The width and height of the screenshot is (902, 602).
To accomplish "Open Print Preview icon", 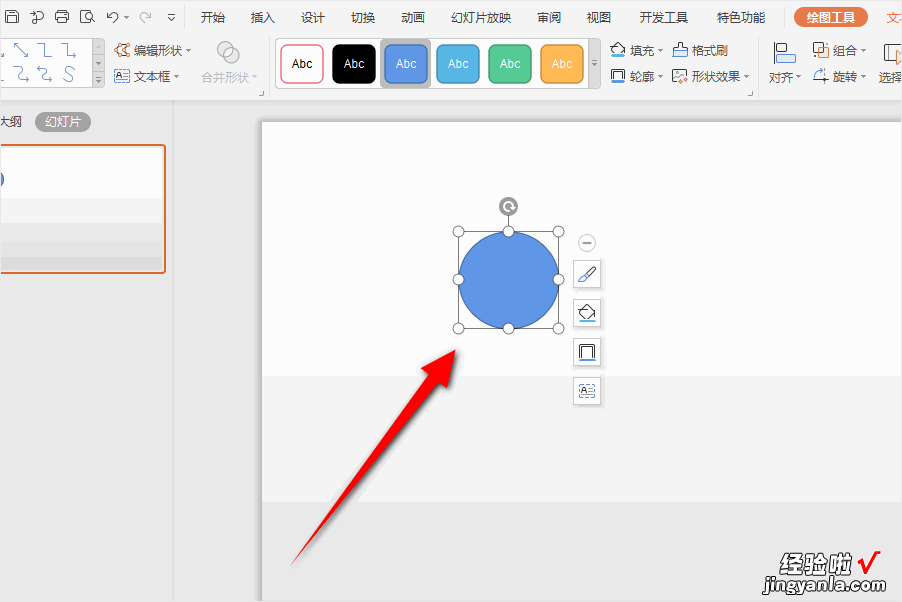I will pyautogui.click(x=87, y=17).
